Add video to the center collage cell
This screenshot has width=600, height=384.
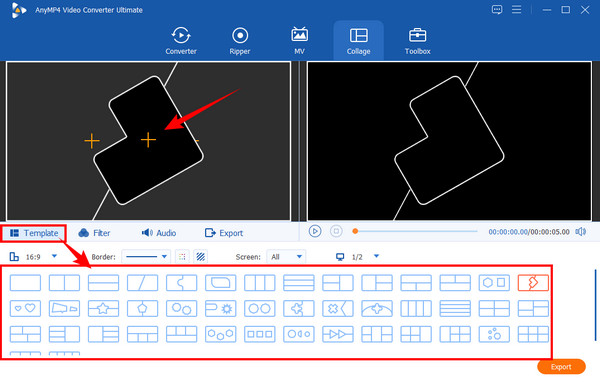pyautogui.click(x=148, y=140)
